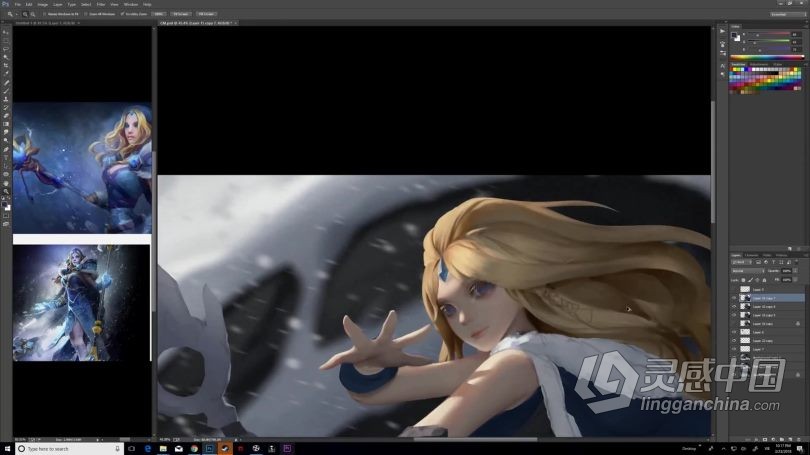Toggle Quick Mask mode icon
The width and height of the screenshot is (810, 455).
pos(6,216)
